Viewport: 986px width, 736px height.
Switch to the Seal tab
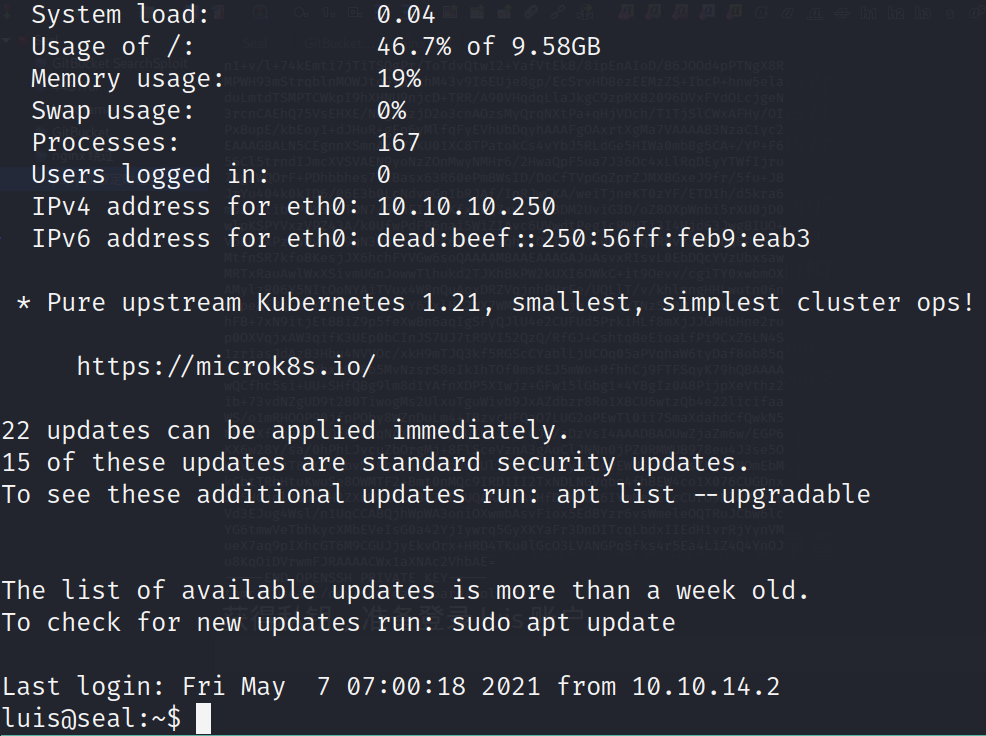click(255, 43)
